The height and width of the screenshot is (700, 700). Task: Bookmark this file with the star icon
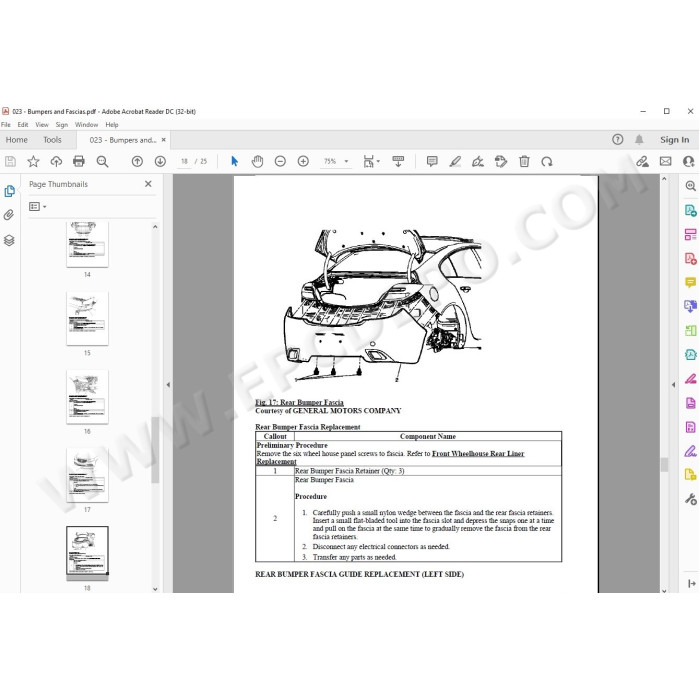tap(33, 162)
